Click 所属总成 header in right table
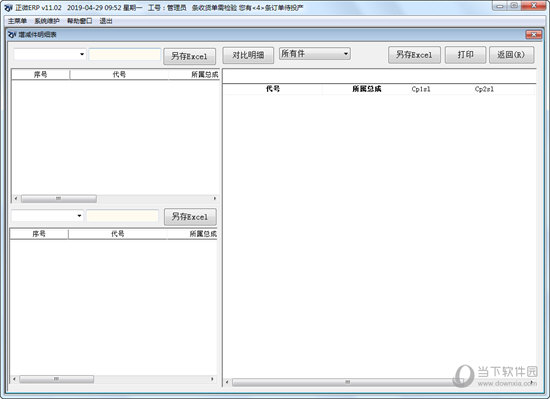 367,89
